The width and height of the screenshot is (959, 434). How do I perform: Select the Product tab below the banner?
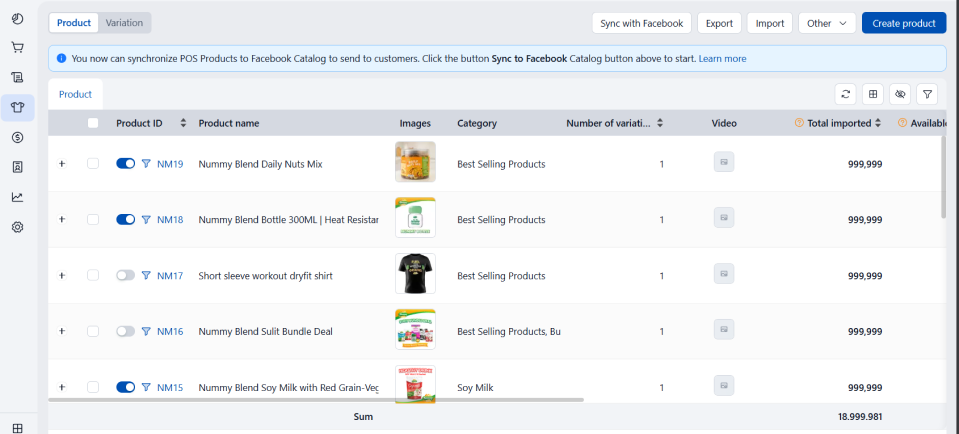(x=75, y=94)
